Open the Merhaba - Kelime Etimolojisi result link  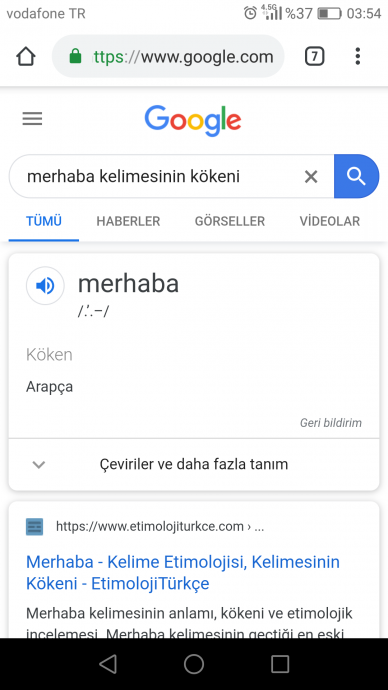(183, 573)
